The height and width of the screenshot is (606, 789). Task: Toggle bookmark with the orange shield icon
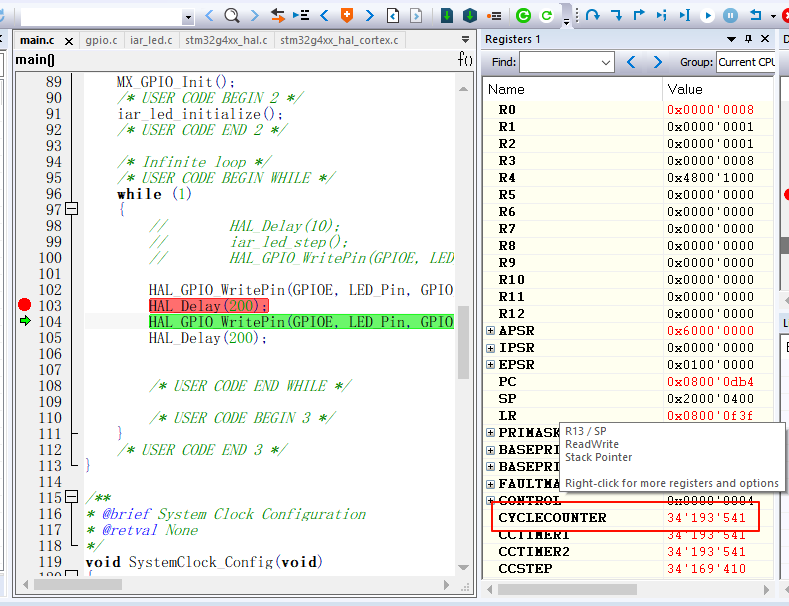coord(347,16)
